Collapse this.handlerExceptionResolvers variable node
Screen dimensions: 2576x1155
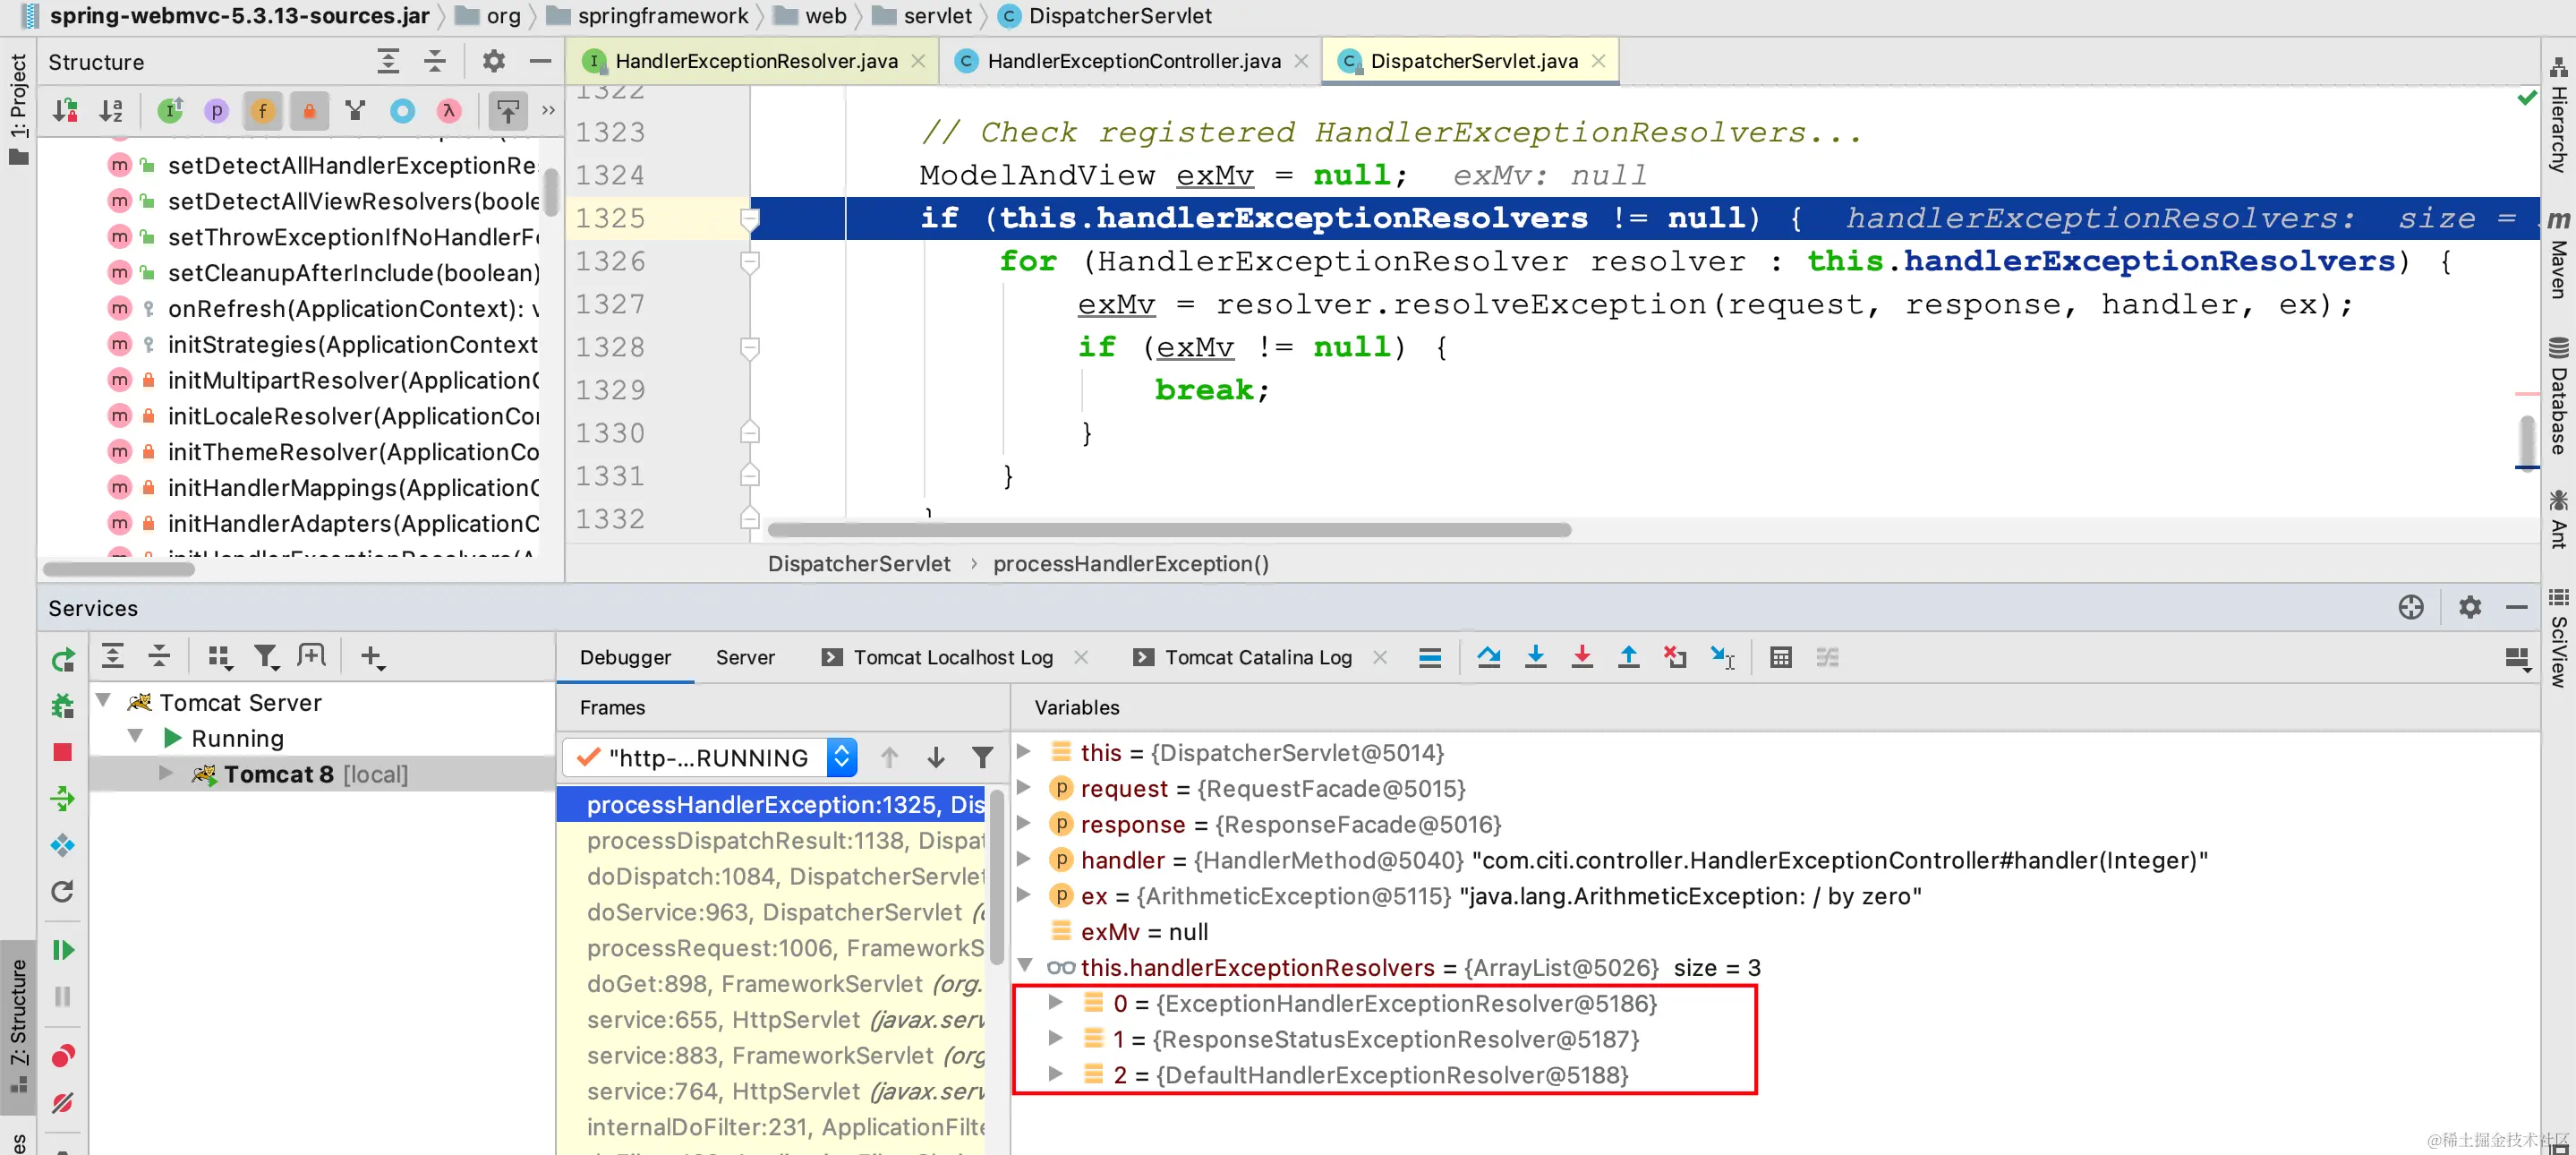click(1025, 966)
